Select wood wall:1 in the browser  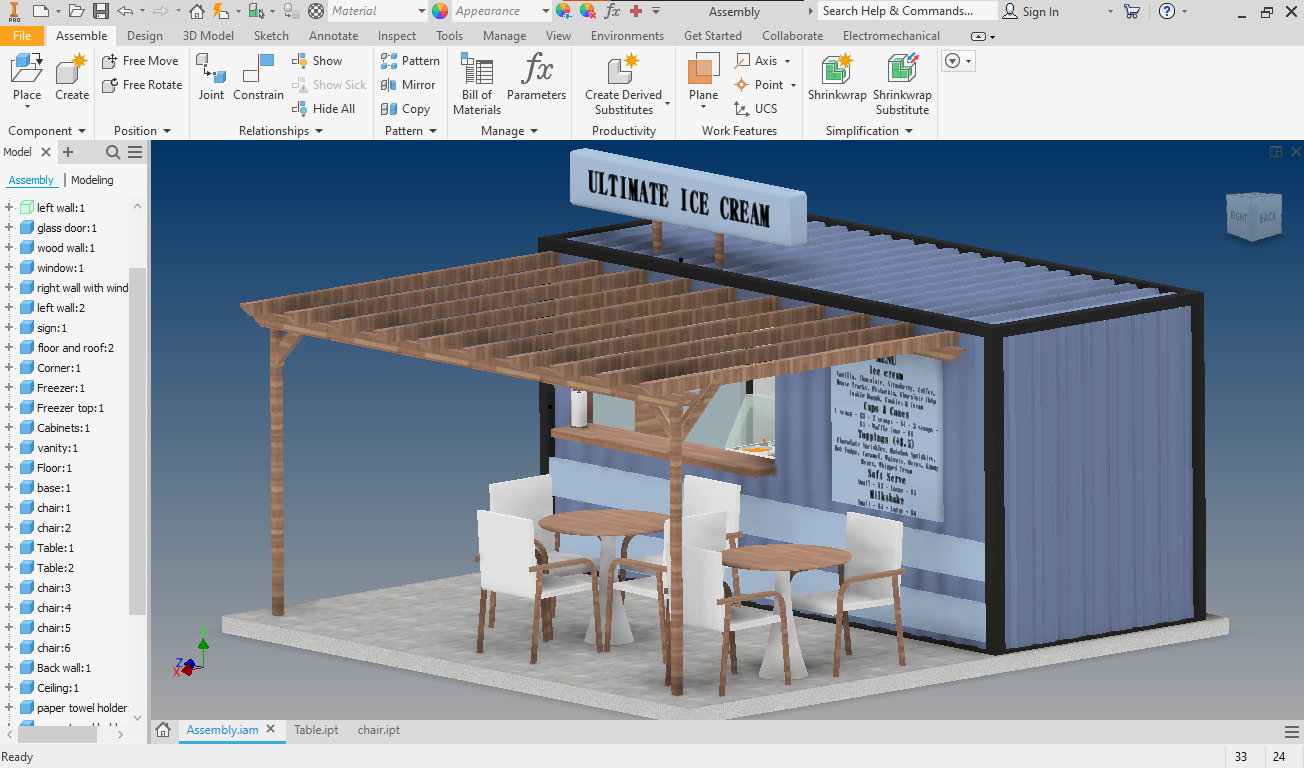pyautogui.click(x=66, y=248)
